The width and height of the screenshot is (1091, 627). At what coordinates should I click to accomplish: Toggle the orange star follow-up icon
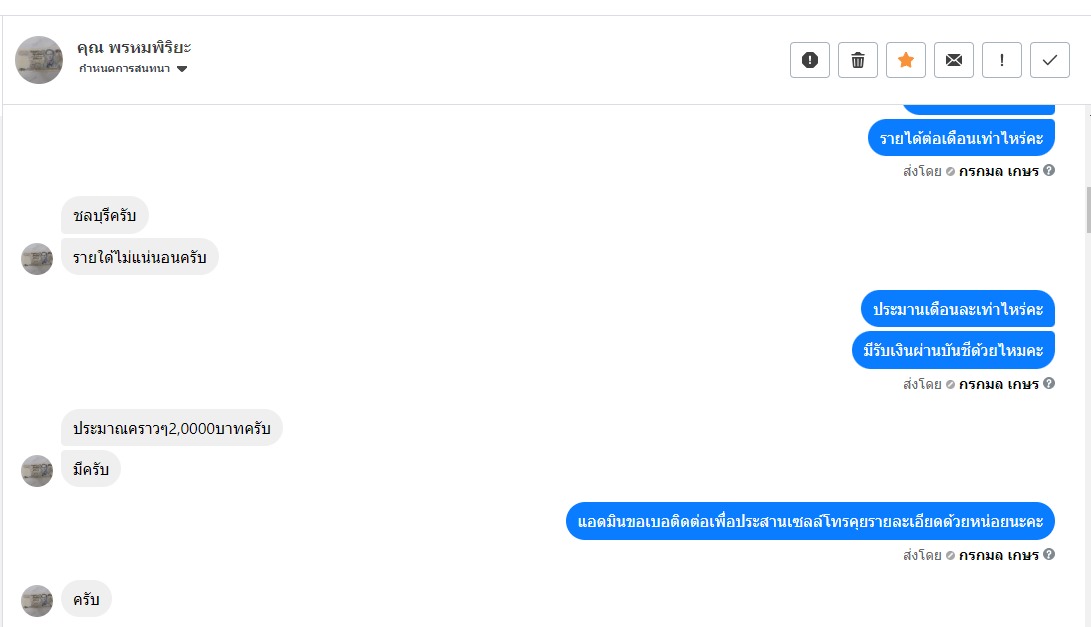[906, 60]
